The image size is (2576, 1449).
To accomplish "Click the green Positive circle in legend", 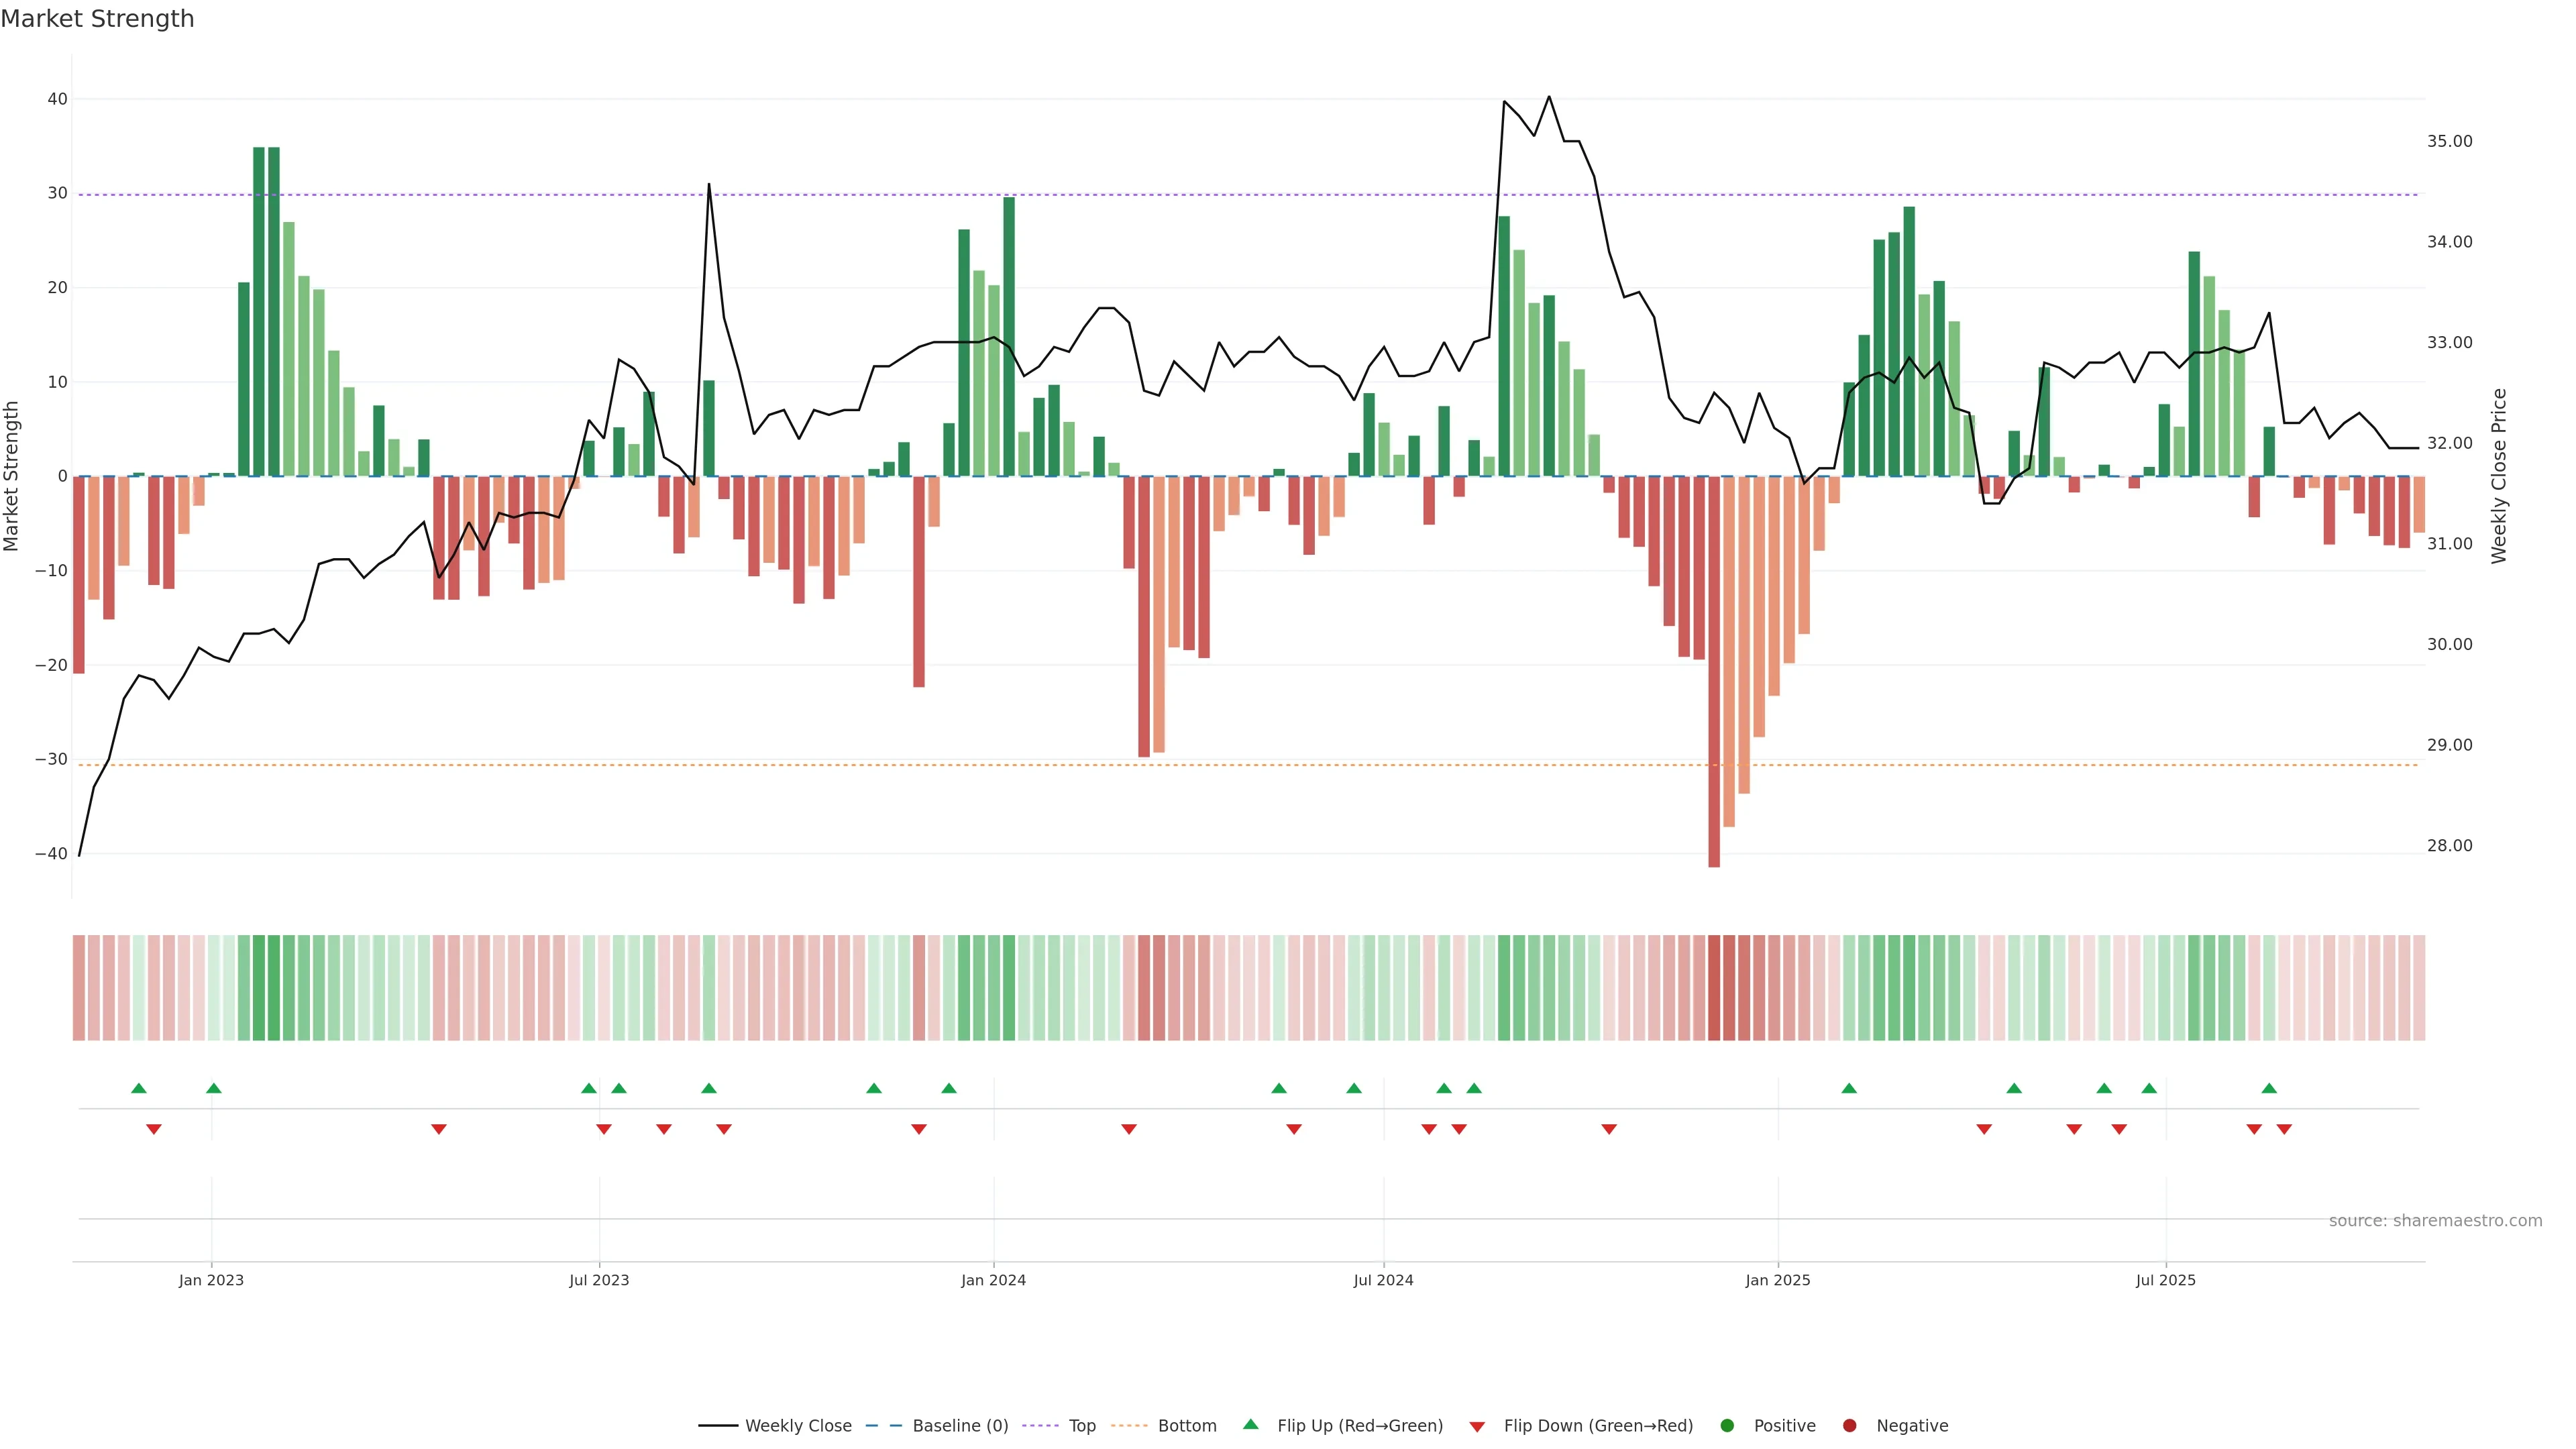I will [x=1727, y=1425].
